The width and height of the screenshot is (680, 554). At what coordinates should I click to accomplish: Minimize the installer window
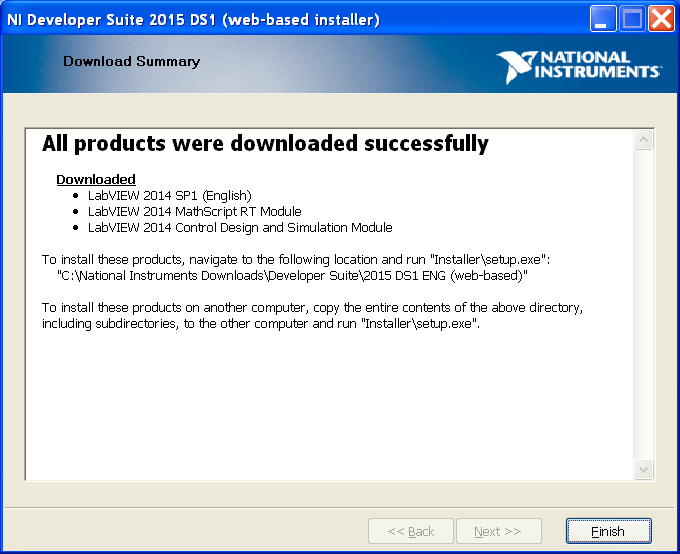(x=603, y=18)
